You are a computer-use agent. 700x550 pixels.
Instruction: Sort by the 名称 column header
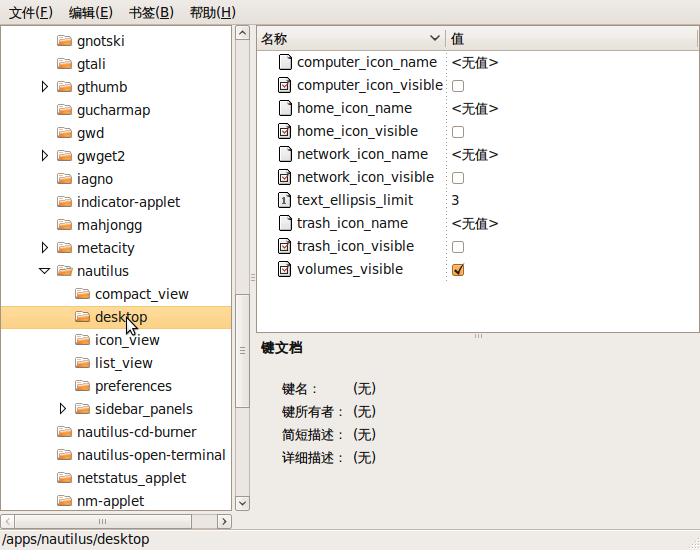tap(351, 39)
